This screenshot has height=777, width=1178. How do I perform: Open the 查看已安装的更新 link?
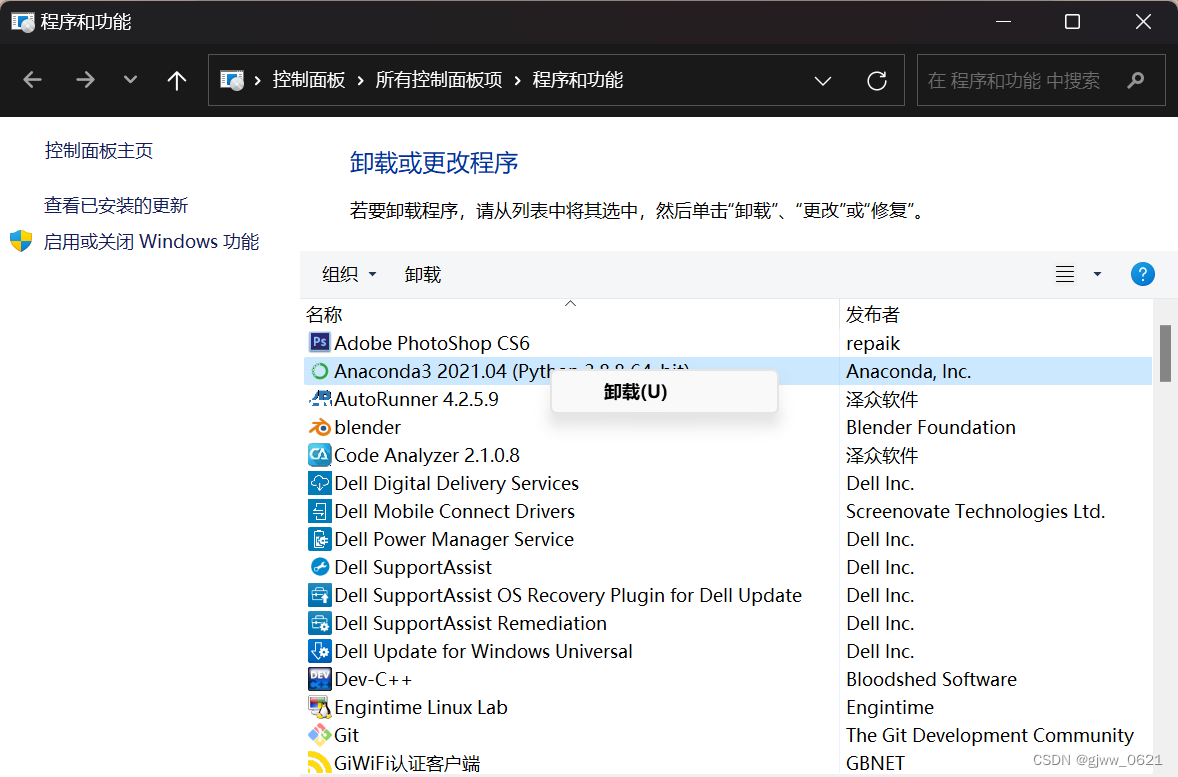tap(116, 205)
